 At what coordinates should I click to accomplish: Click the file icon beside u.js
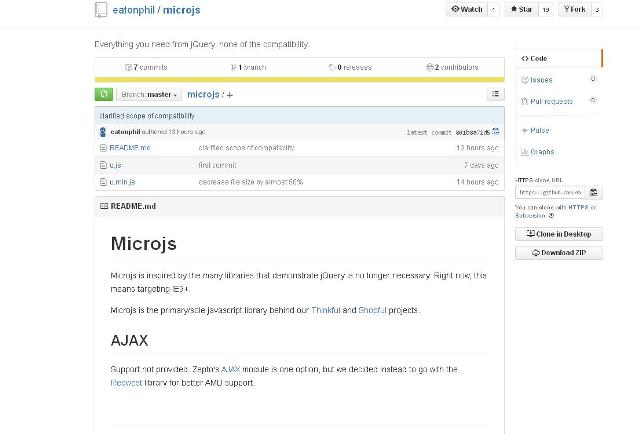103,165
